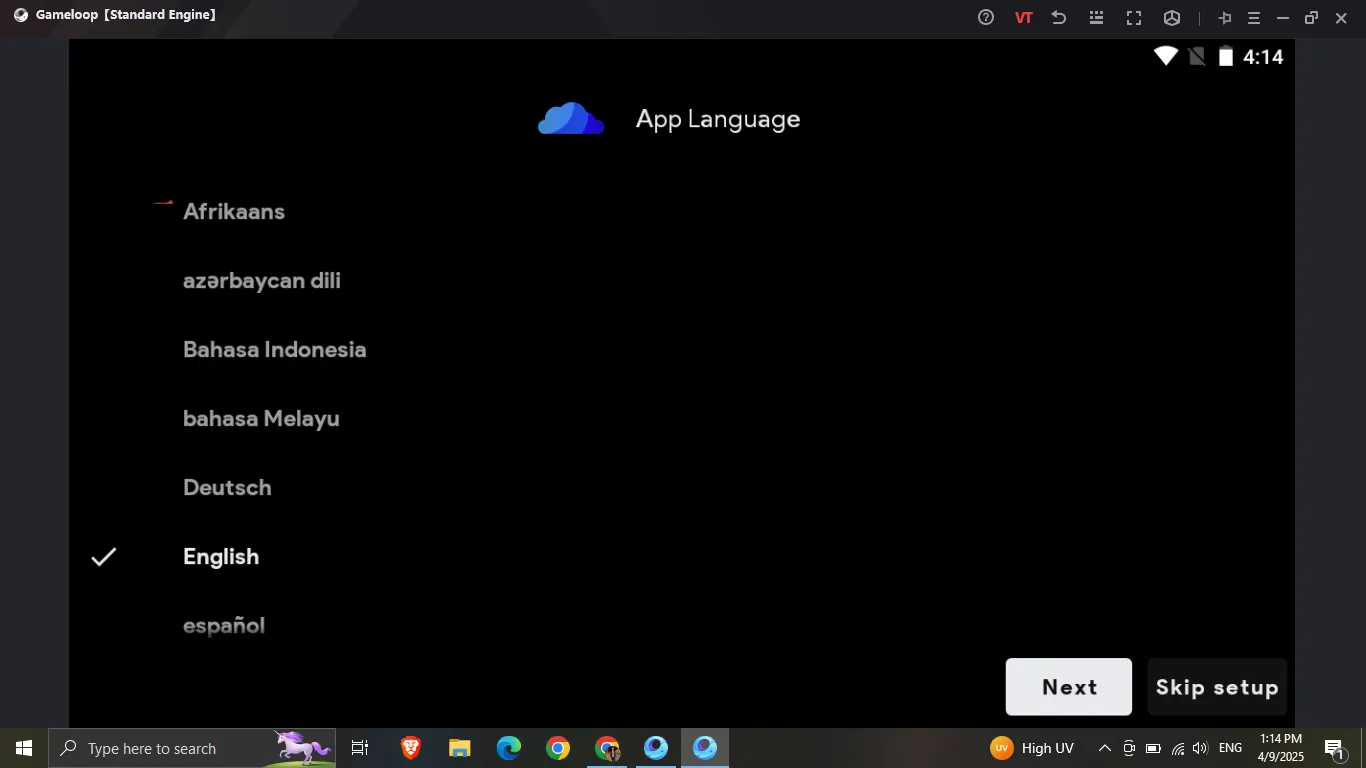Pick Afrikaans from the list

click(234, 212)
